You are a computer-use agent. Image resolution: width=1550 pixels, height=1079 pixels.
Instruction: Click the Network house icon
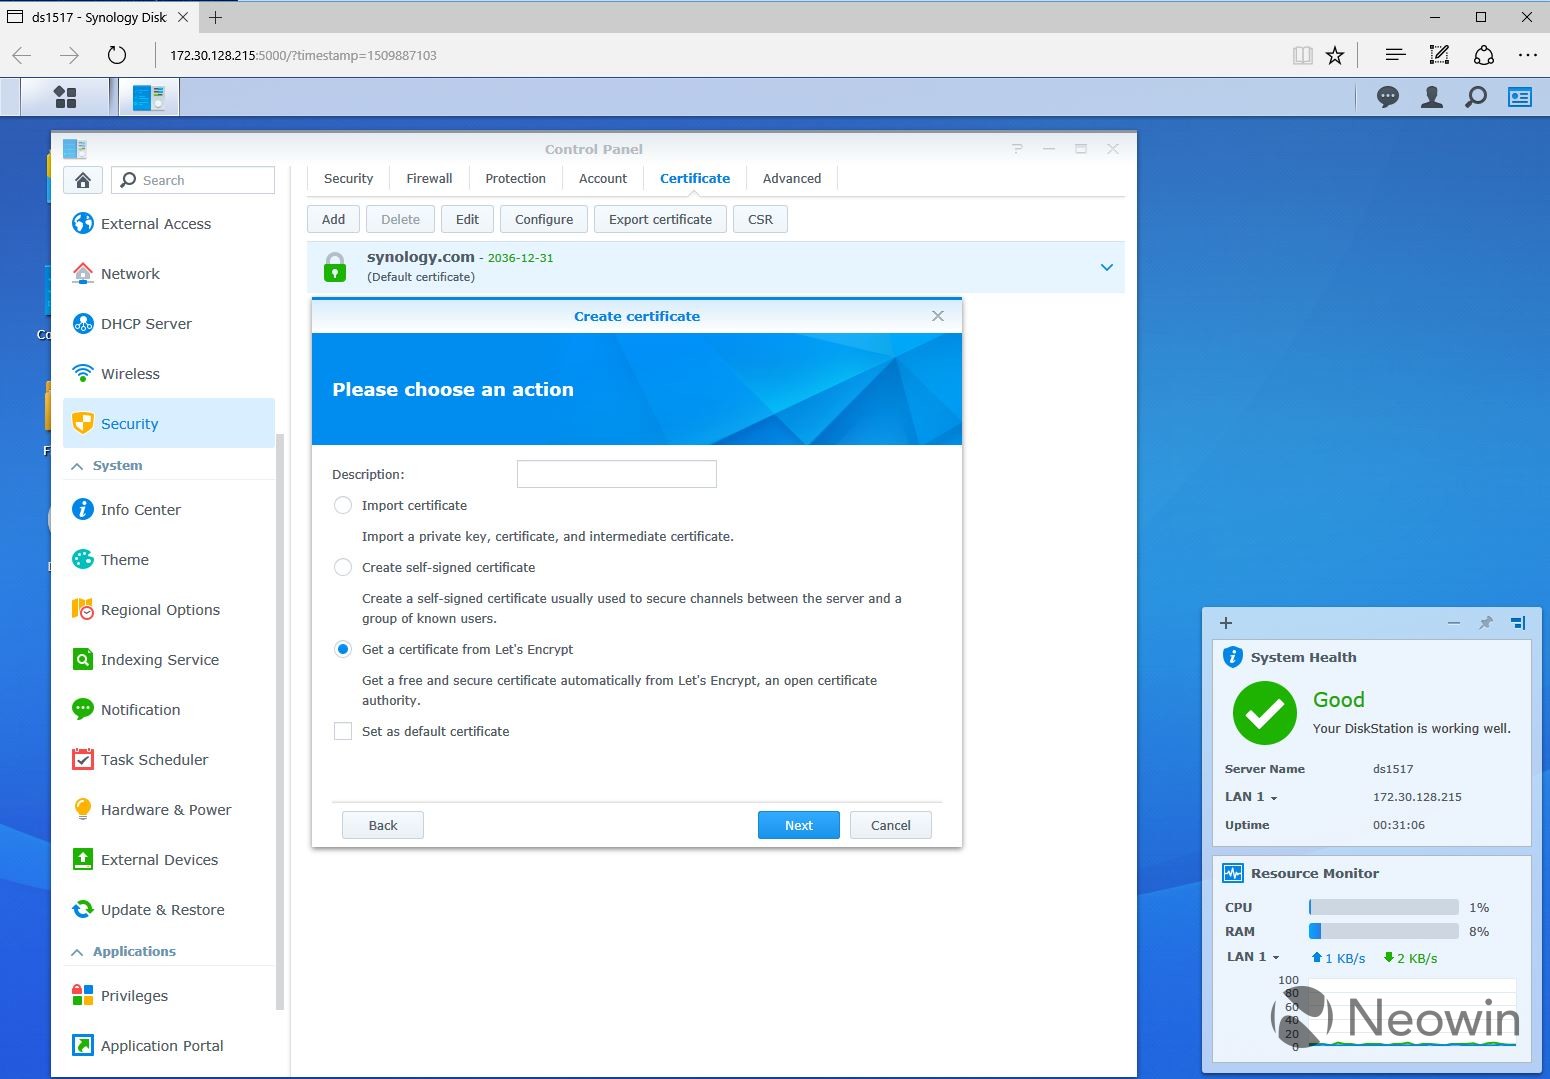point(83,273)
